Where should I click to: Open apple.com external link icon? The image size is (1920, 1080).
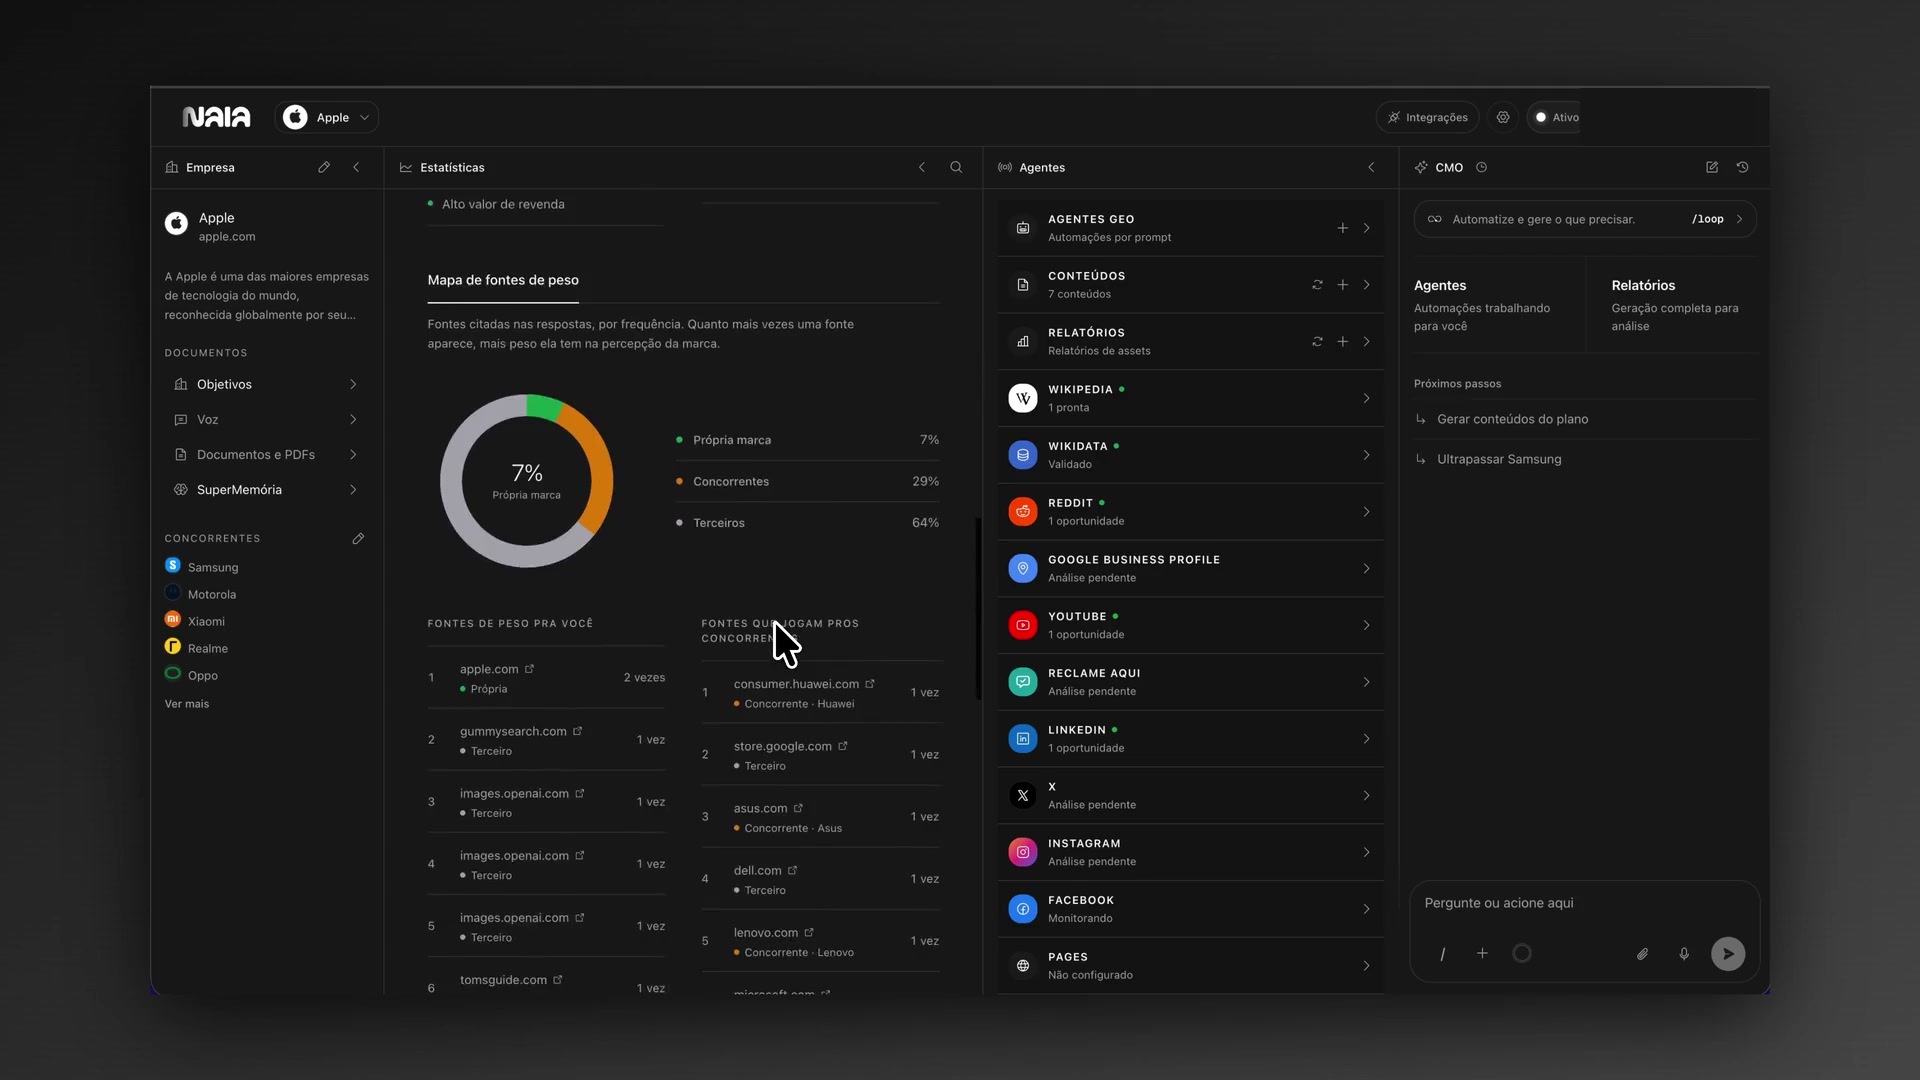pyautogui.click(x=530, y=669)
